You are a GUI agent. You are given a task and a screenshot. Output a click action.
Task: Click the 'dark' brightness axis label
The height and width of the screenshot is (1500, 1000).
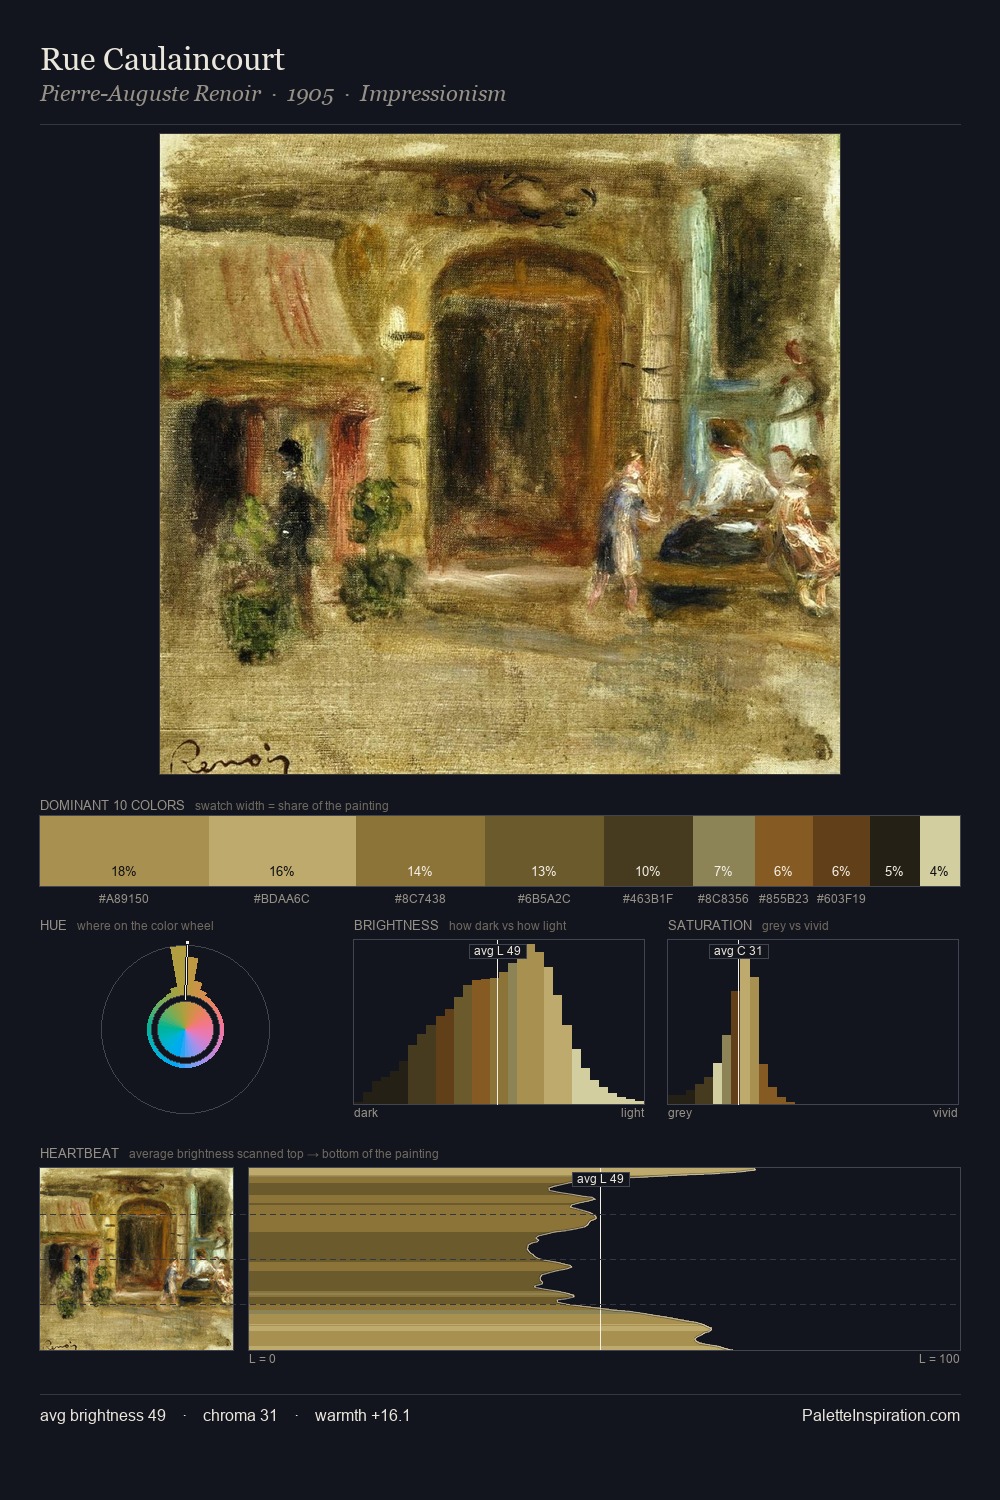click(x=366, y=1113)
